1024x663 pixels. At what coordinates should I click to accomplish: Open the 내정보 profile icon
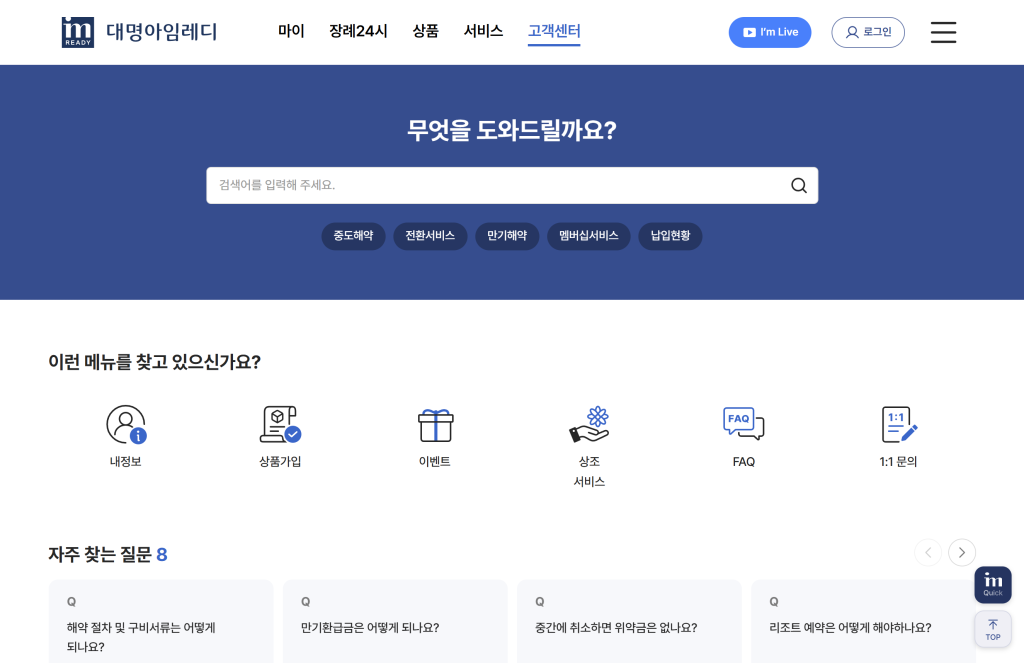click(126, 425)
